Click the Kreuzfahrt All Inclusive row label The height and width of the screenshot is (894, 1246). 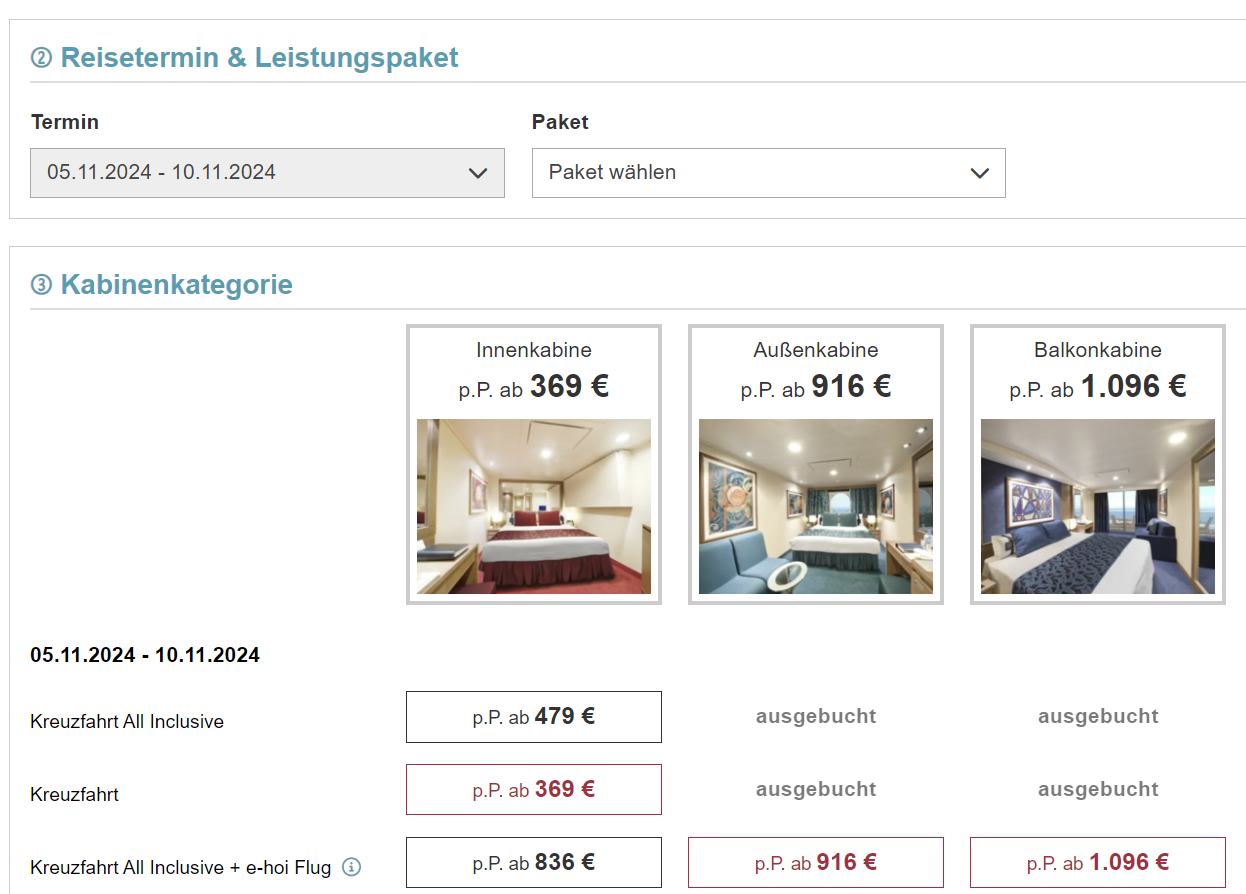tap(127, 721)
